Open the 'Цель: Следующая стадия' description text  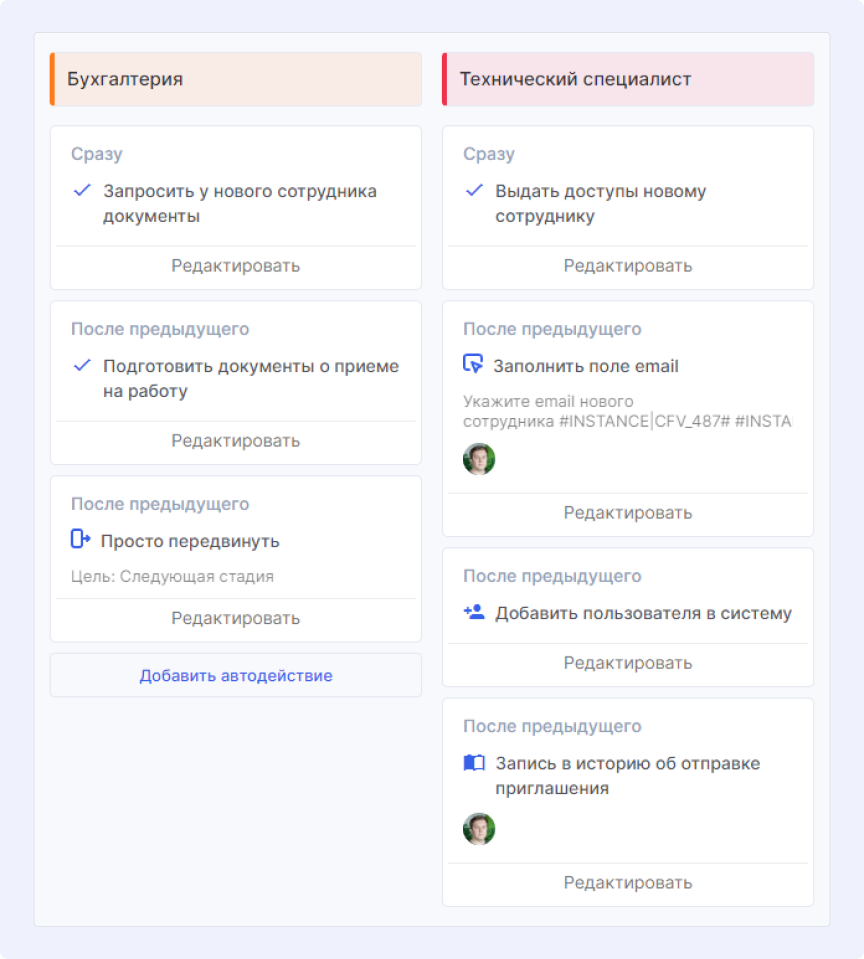pyautogui.click(x=172, y=576)
